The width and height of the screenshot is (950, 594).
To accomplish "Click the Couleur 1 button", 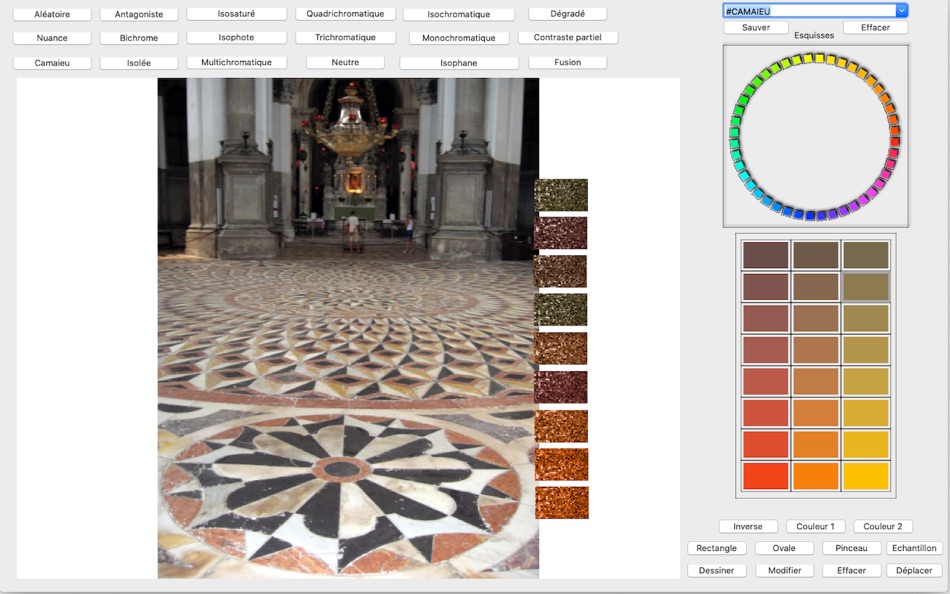I will click(815, 526).
